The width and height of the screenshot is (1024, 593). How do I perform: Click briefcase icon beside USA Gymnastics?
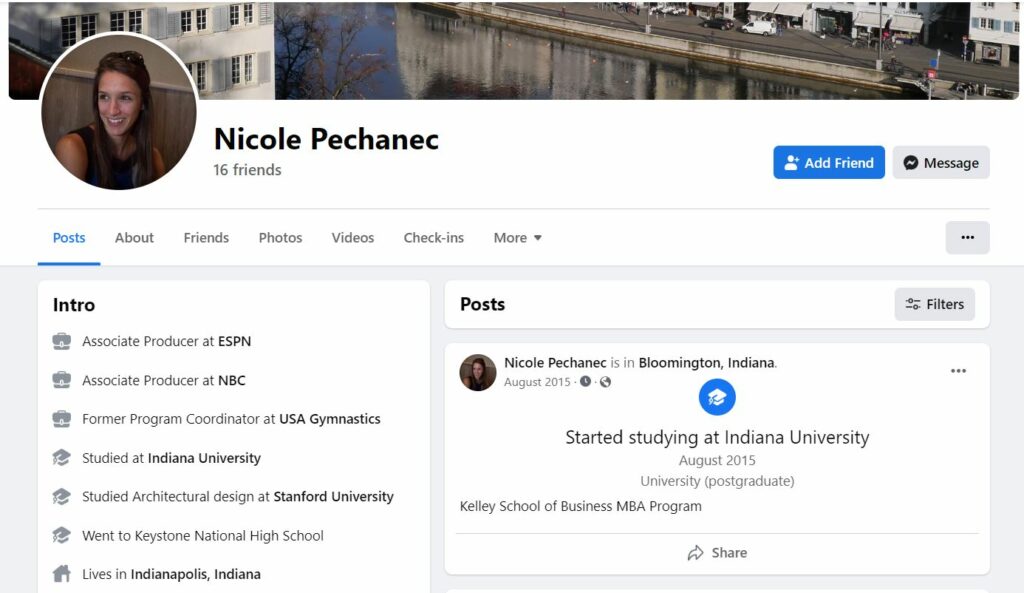point(61,419)
